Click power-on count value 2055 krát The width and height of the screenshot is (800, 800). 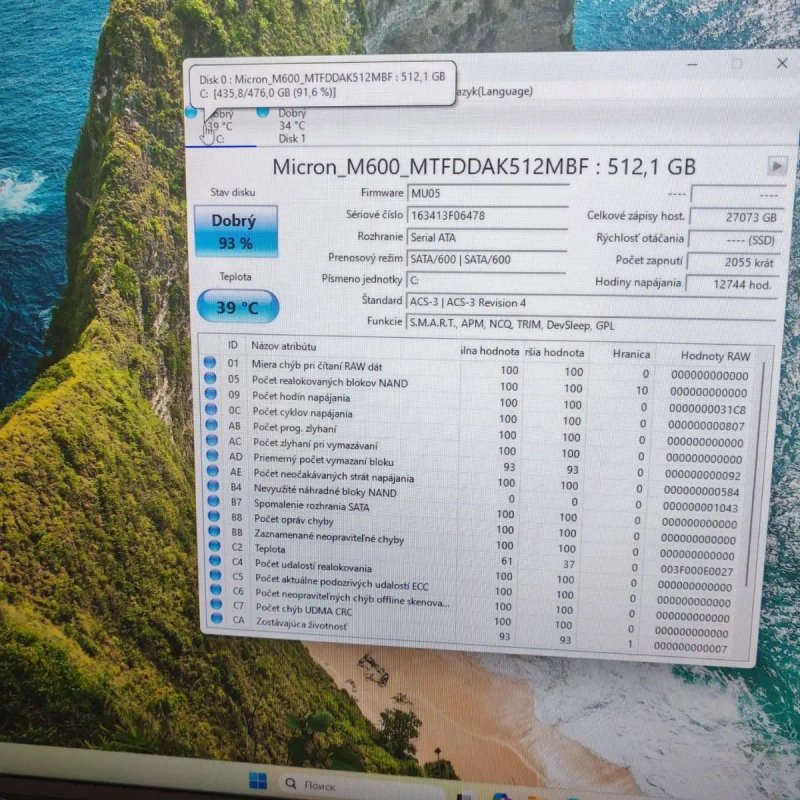click(x=734, y=262)
